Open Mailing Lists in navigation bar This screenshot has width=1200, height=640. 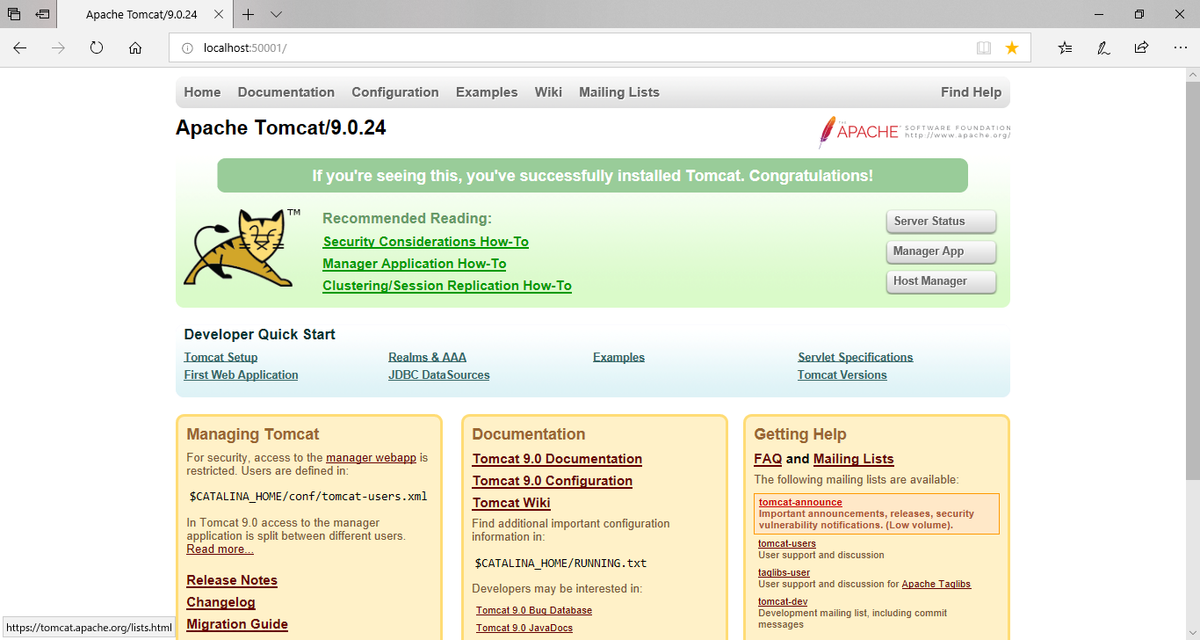click(619, 92)
